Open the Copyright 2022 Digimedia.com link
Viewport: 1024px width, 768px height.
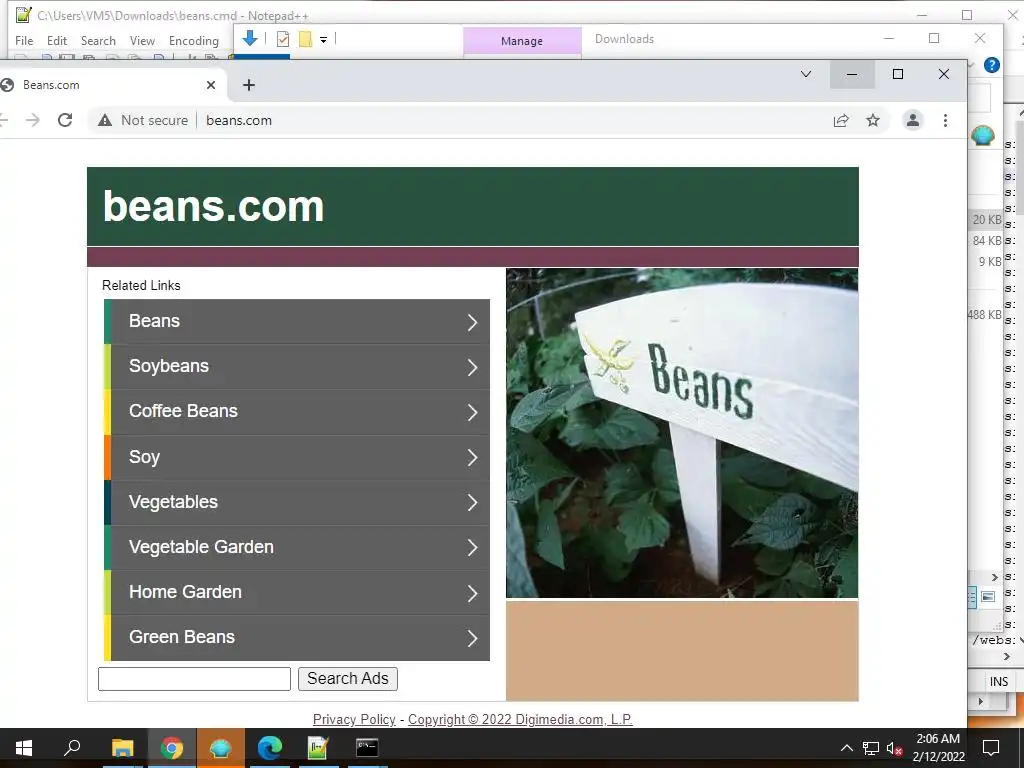click(520, 719)
